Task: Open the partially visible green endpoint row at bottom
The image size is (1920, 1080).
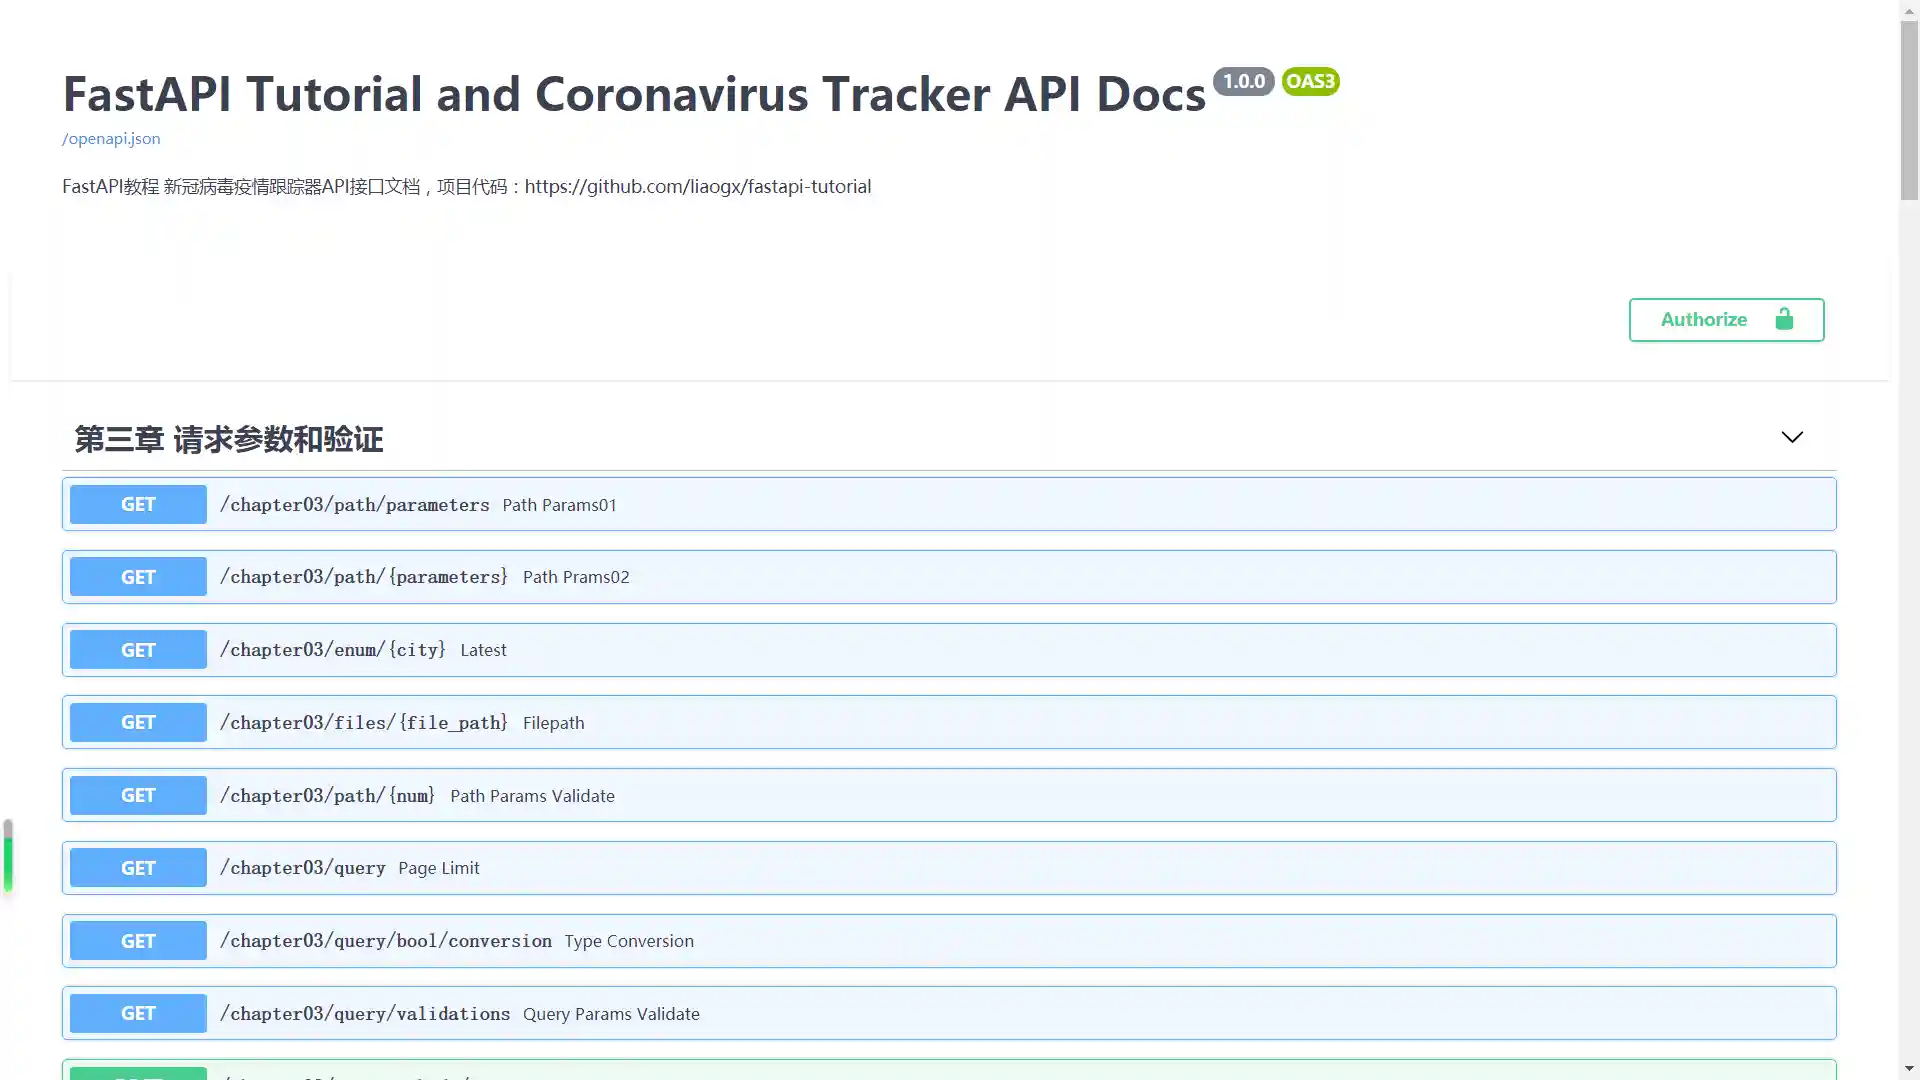Action: tap(900, 1071)
